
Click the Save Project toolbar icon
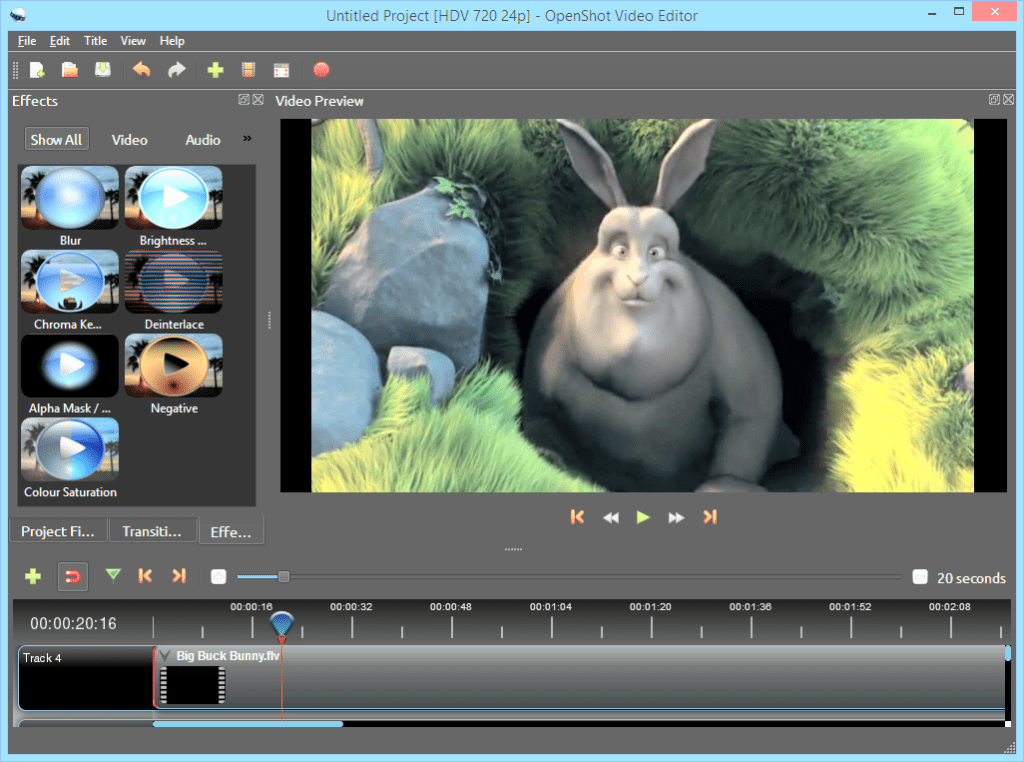[x=102, y=70]
